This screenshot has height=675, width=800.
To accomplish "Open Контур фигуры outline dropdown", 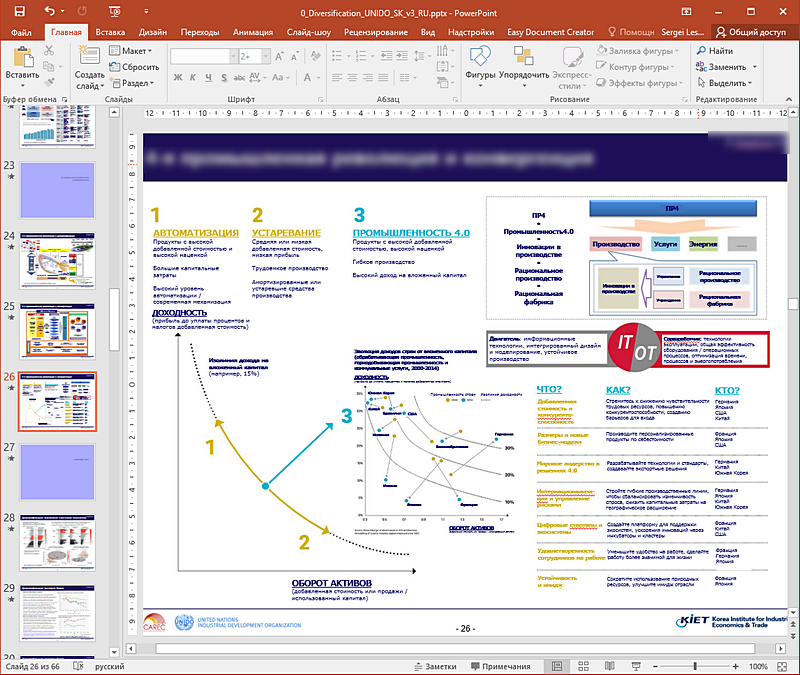I will click(635, 66).
